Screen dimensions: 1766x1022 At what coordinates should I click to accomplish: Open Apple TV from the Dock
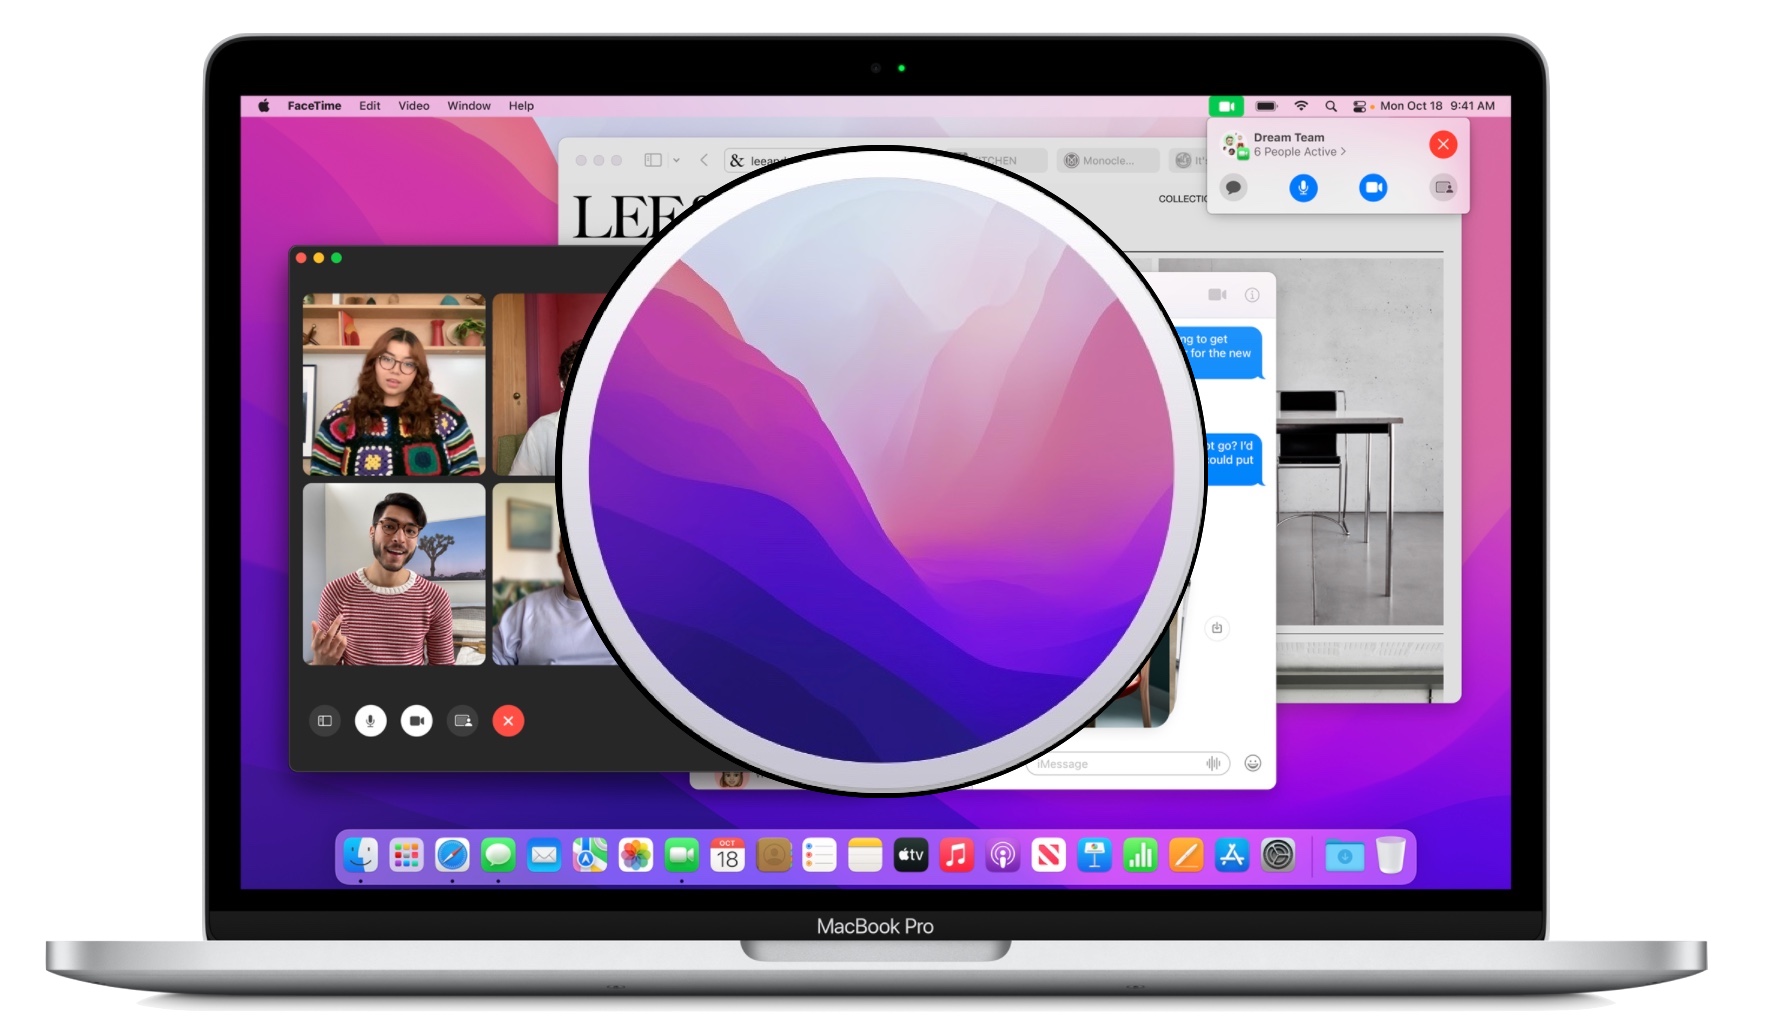click(911, 856)
